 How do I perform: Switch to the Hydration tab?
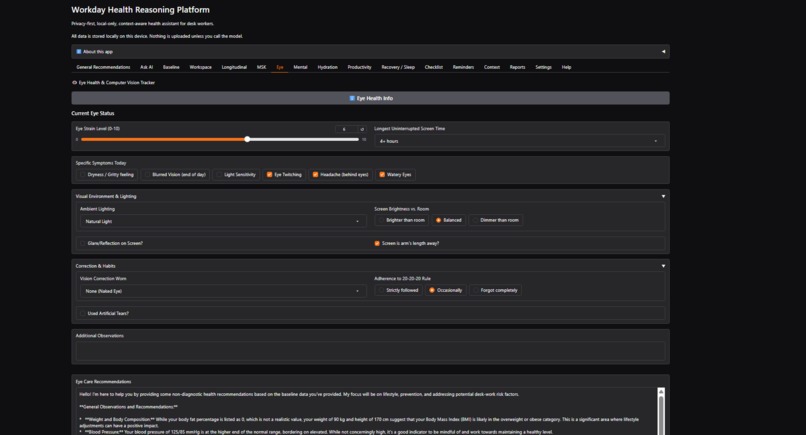327,67
